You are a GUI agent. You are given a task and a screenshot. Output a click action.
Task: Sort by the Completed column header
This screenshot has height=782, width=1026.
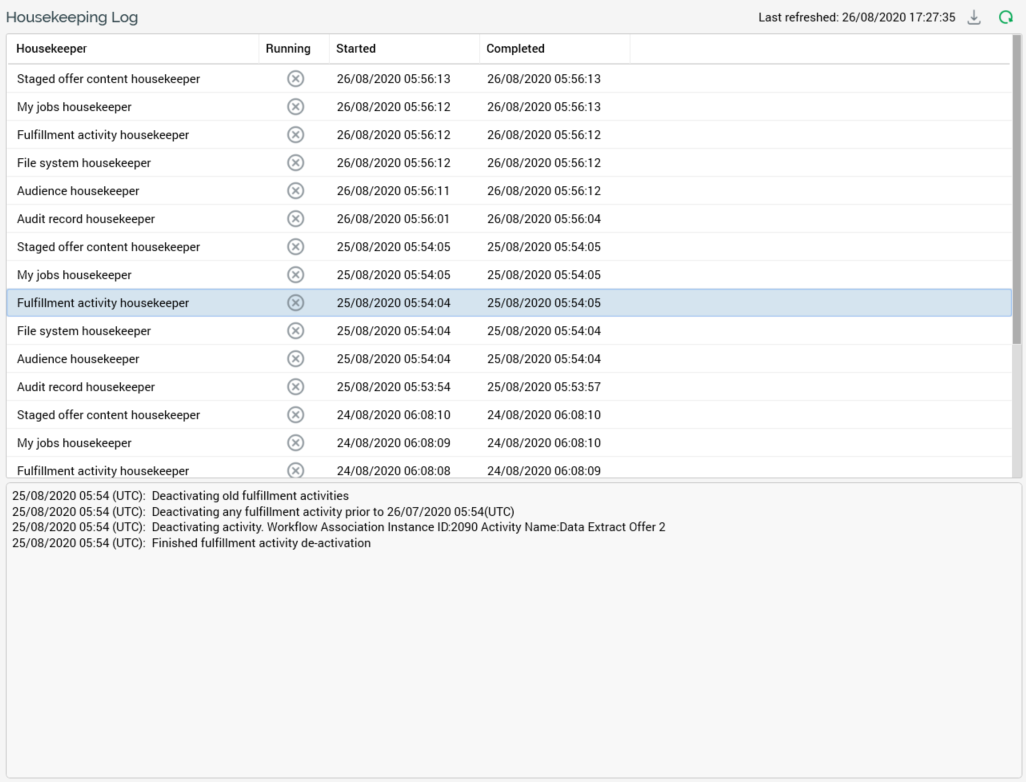515,49
